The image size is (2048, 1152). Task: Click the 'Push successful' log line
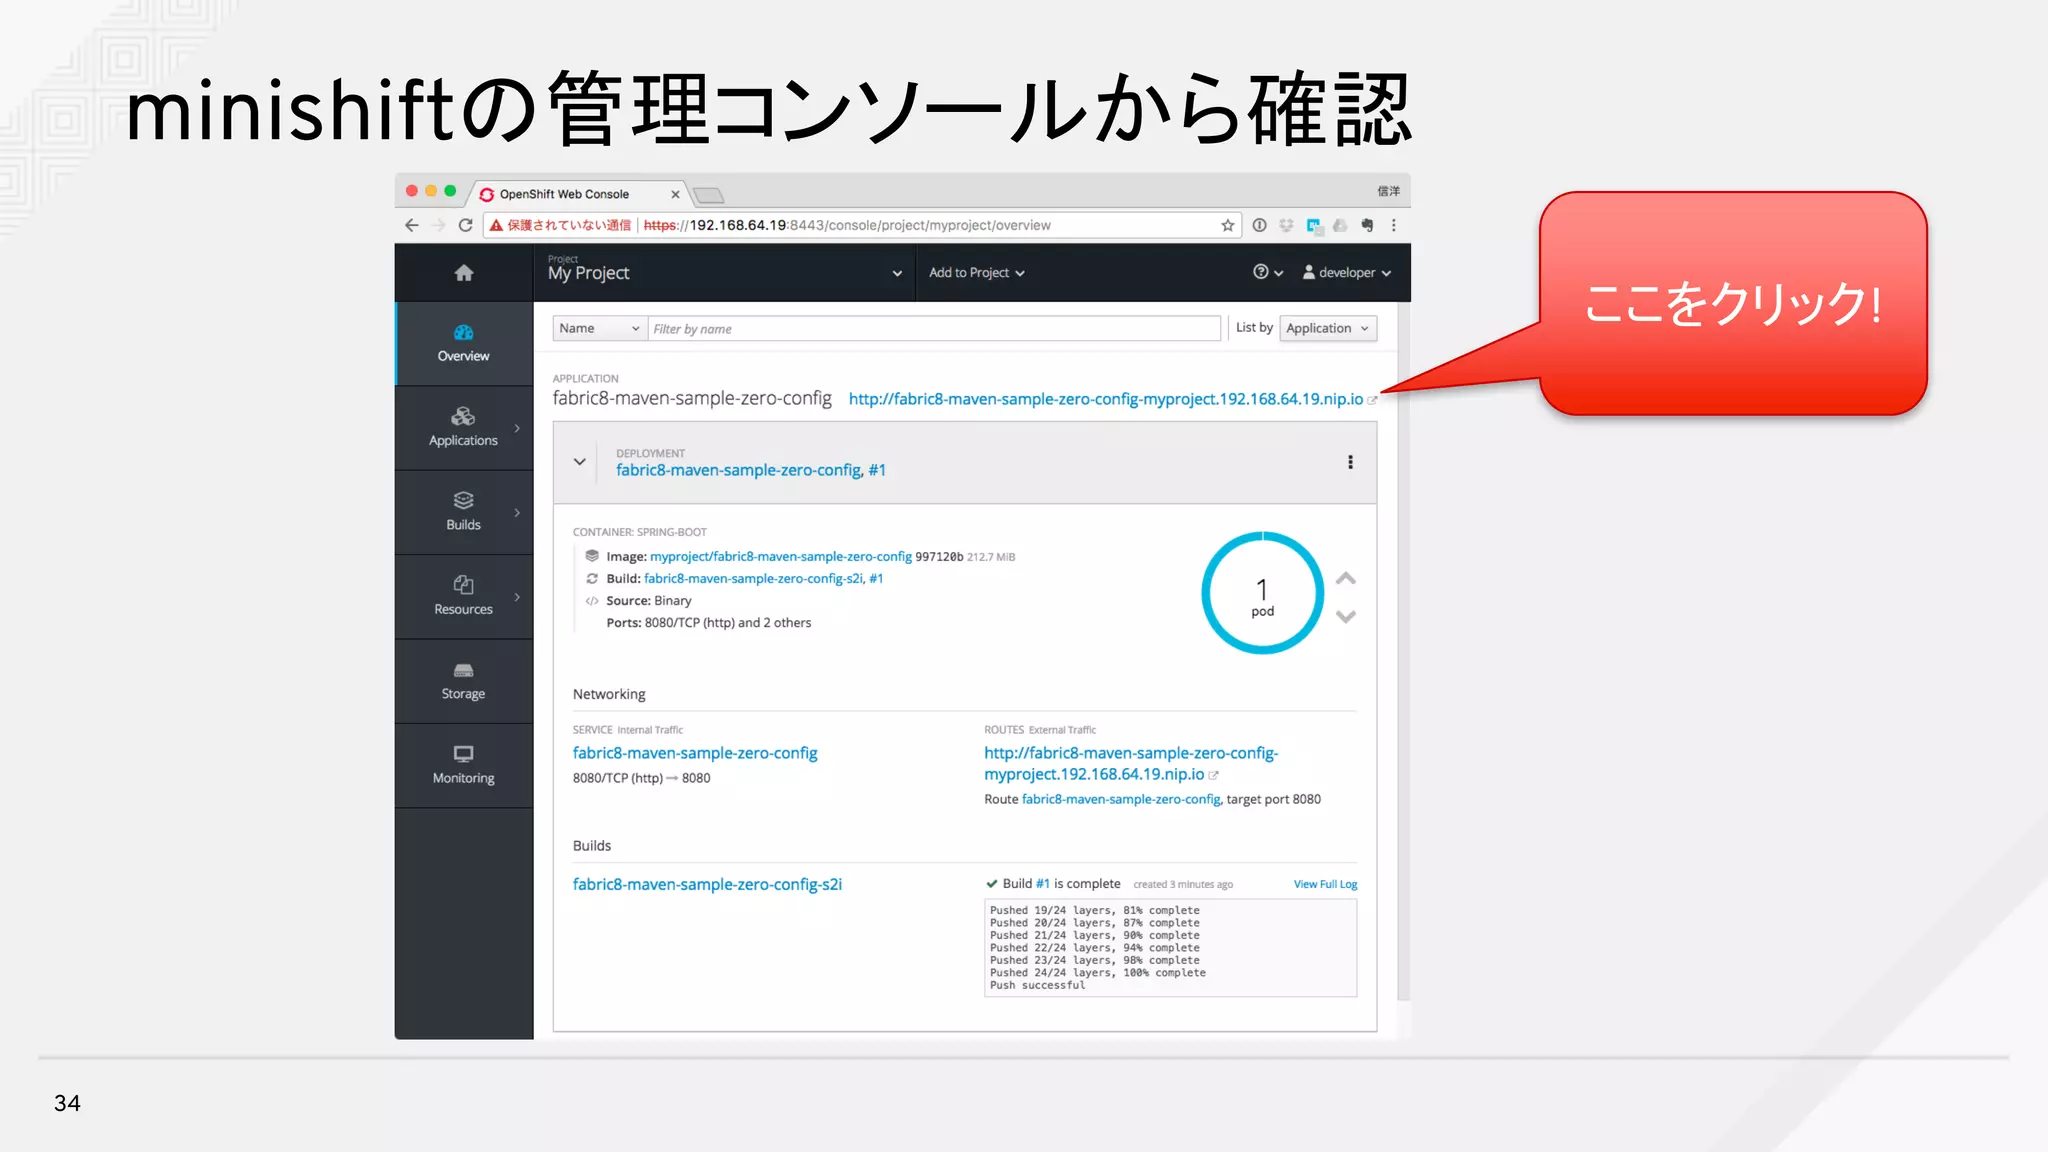pos(1037,985)
